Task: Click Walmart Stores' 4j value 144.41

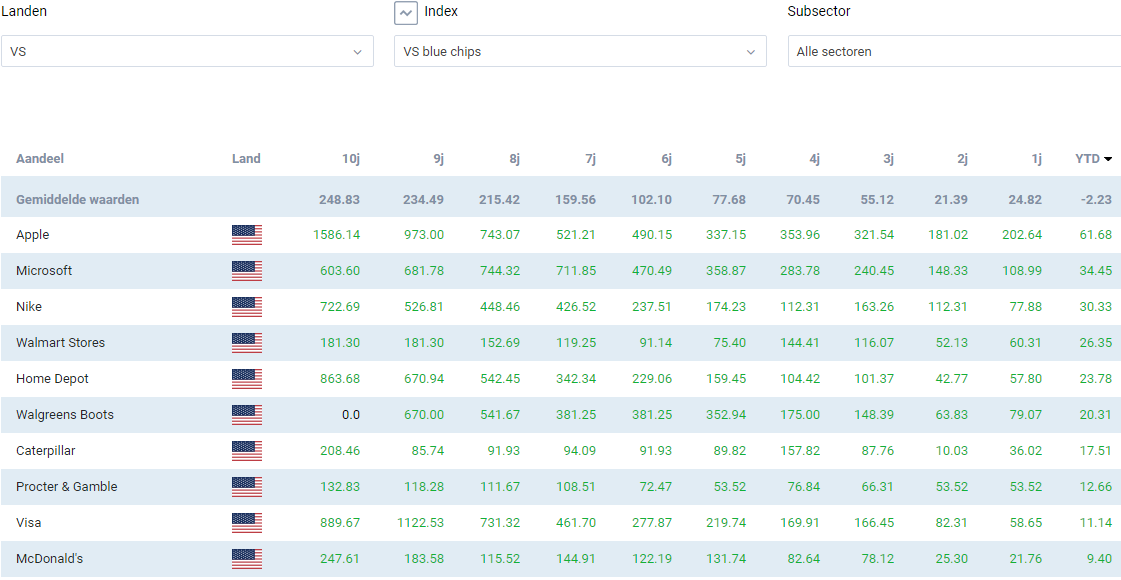Action: (800, 343)
